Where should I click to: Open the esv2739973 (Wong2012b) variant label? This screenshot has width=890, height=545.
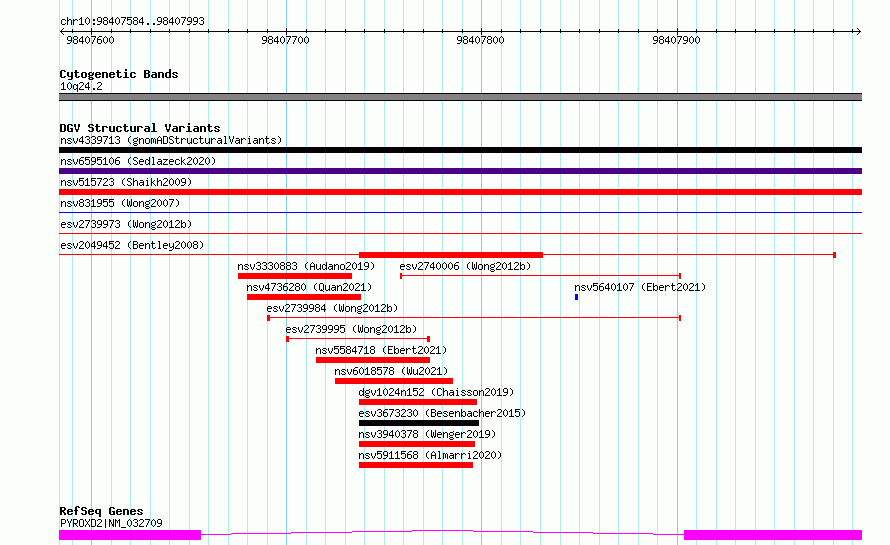(126, 224)
